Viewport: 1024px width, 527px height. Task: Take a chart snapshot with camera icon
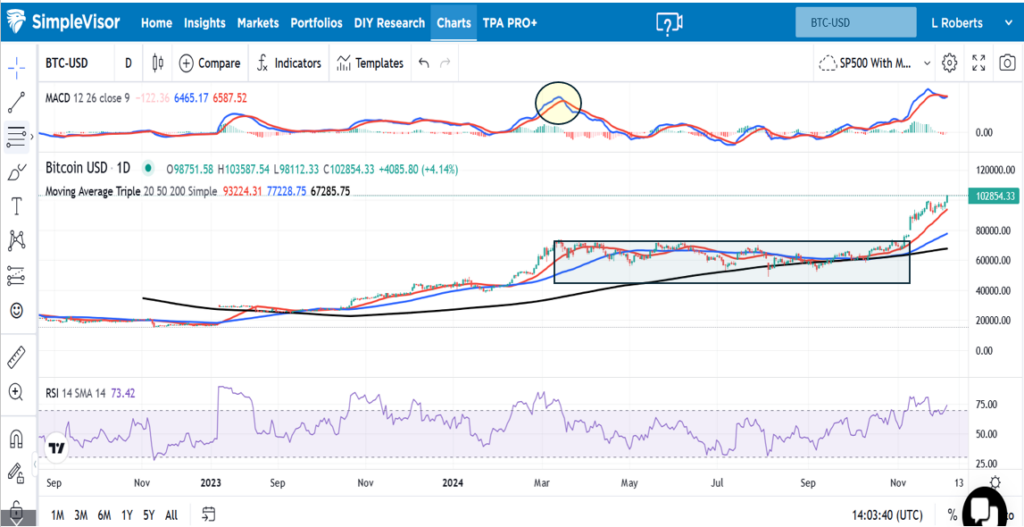pos(1006,63)
